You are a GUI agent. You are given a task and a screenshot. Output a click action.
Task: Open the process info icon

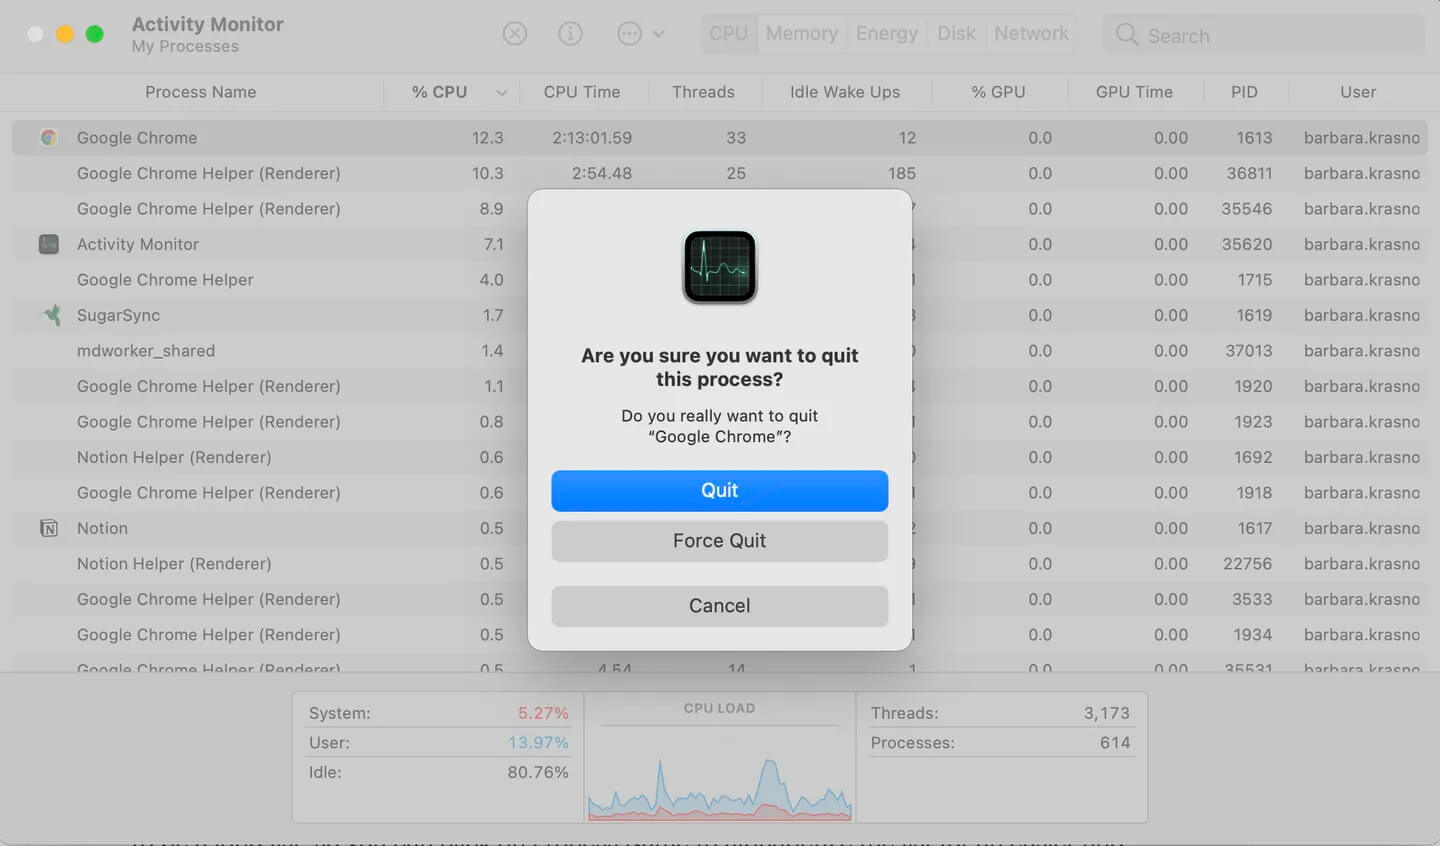click(x=570, y=34)
